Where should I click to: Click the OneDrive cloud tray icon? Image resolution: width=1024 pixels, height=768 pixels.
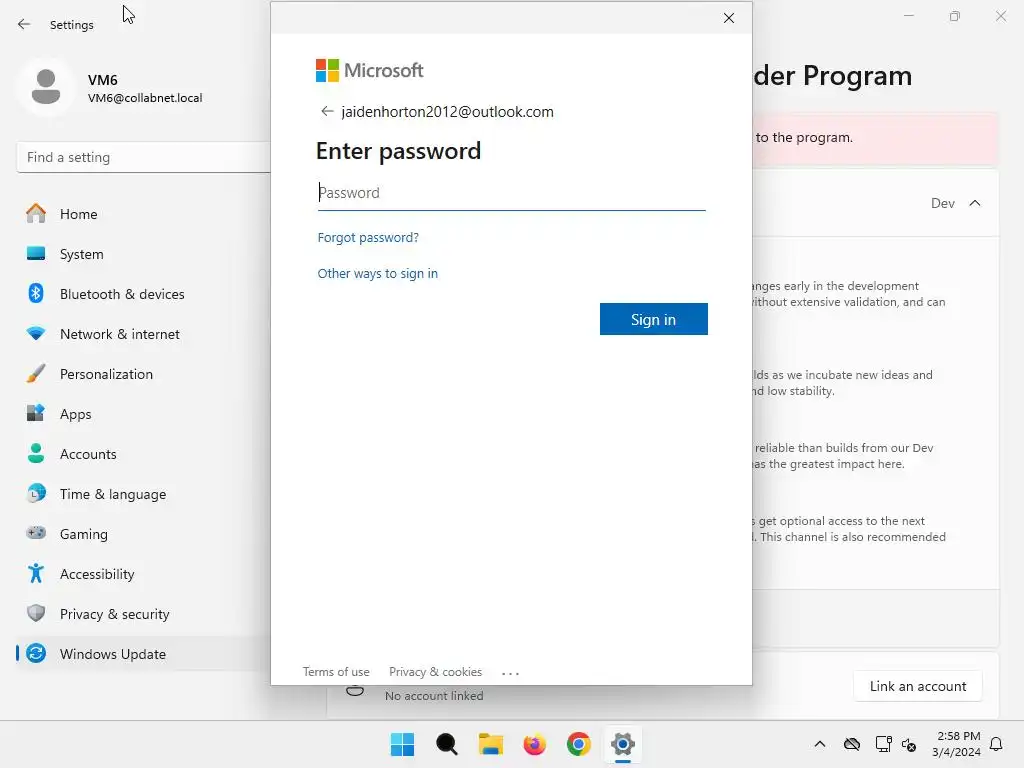[x=852, y=744]
